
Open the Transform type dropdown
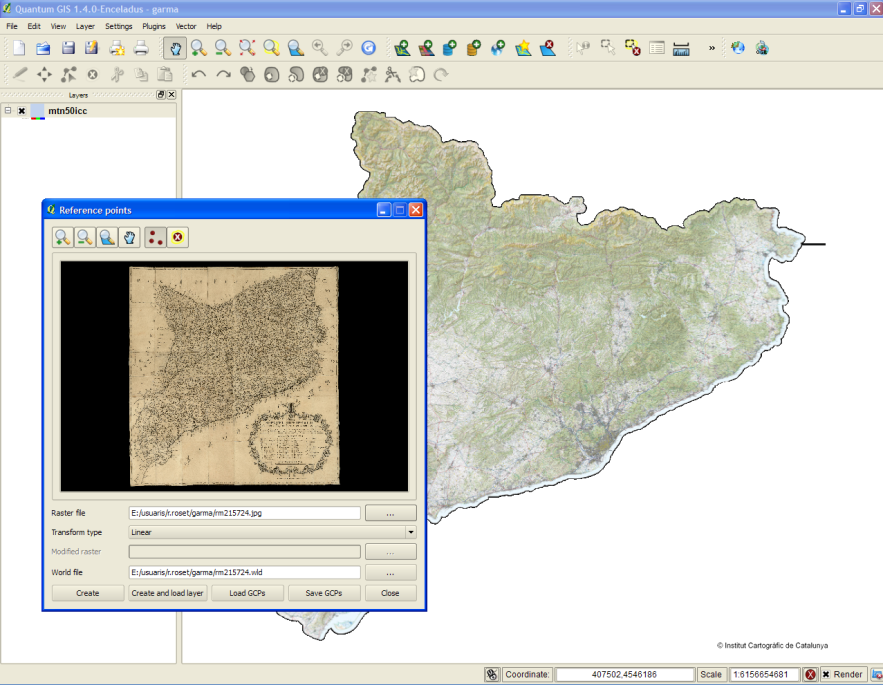pos(273,532)
